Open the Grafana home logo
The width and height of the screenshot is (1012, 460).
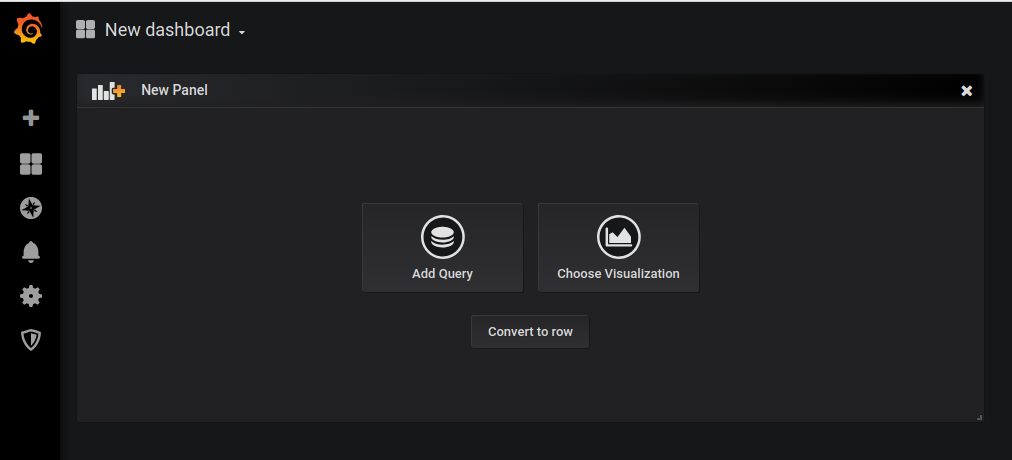pyautogui.click(x=29, y=30)
